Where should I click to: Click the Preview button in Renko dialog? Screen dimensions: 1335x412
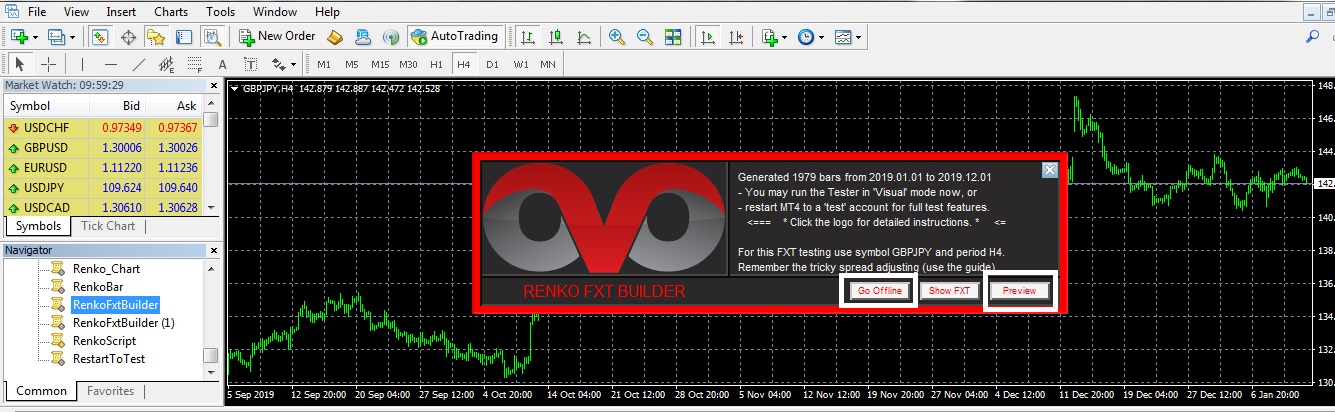pos(1019,291)
